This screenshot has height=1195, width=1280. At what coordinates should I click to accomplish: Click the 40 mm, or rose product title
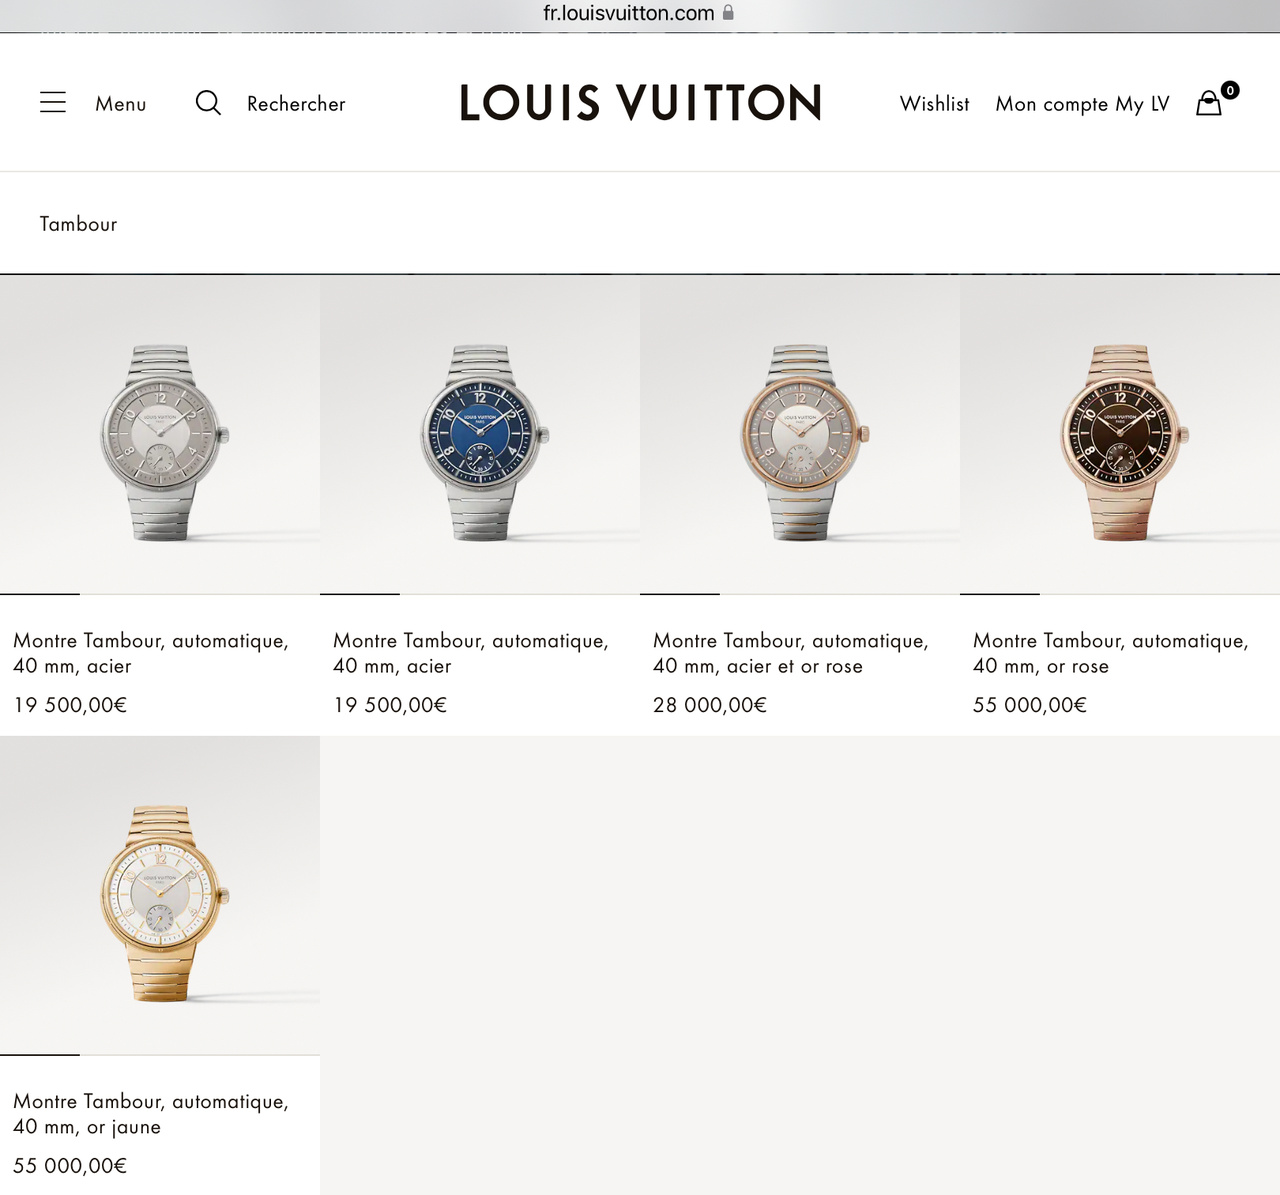[x=1110, y=653]
